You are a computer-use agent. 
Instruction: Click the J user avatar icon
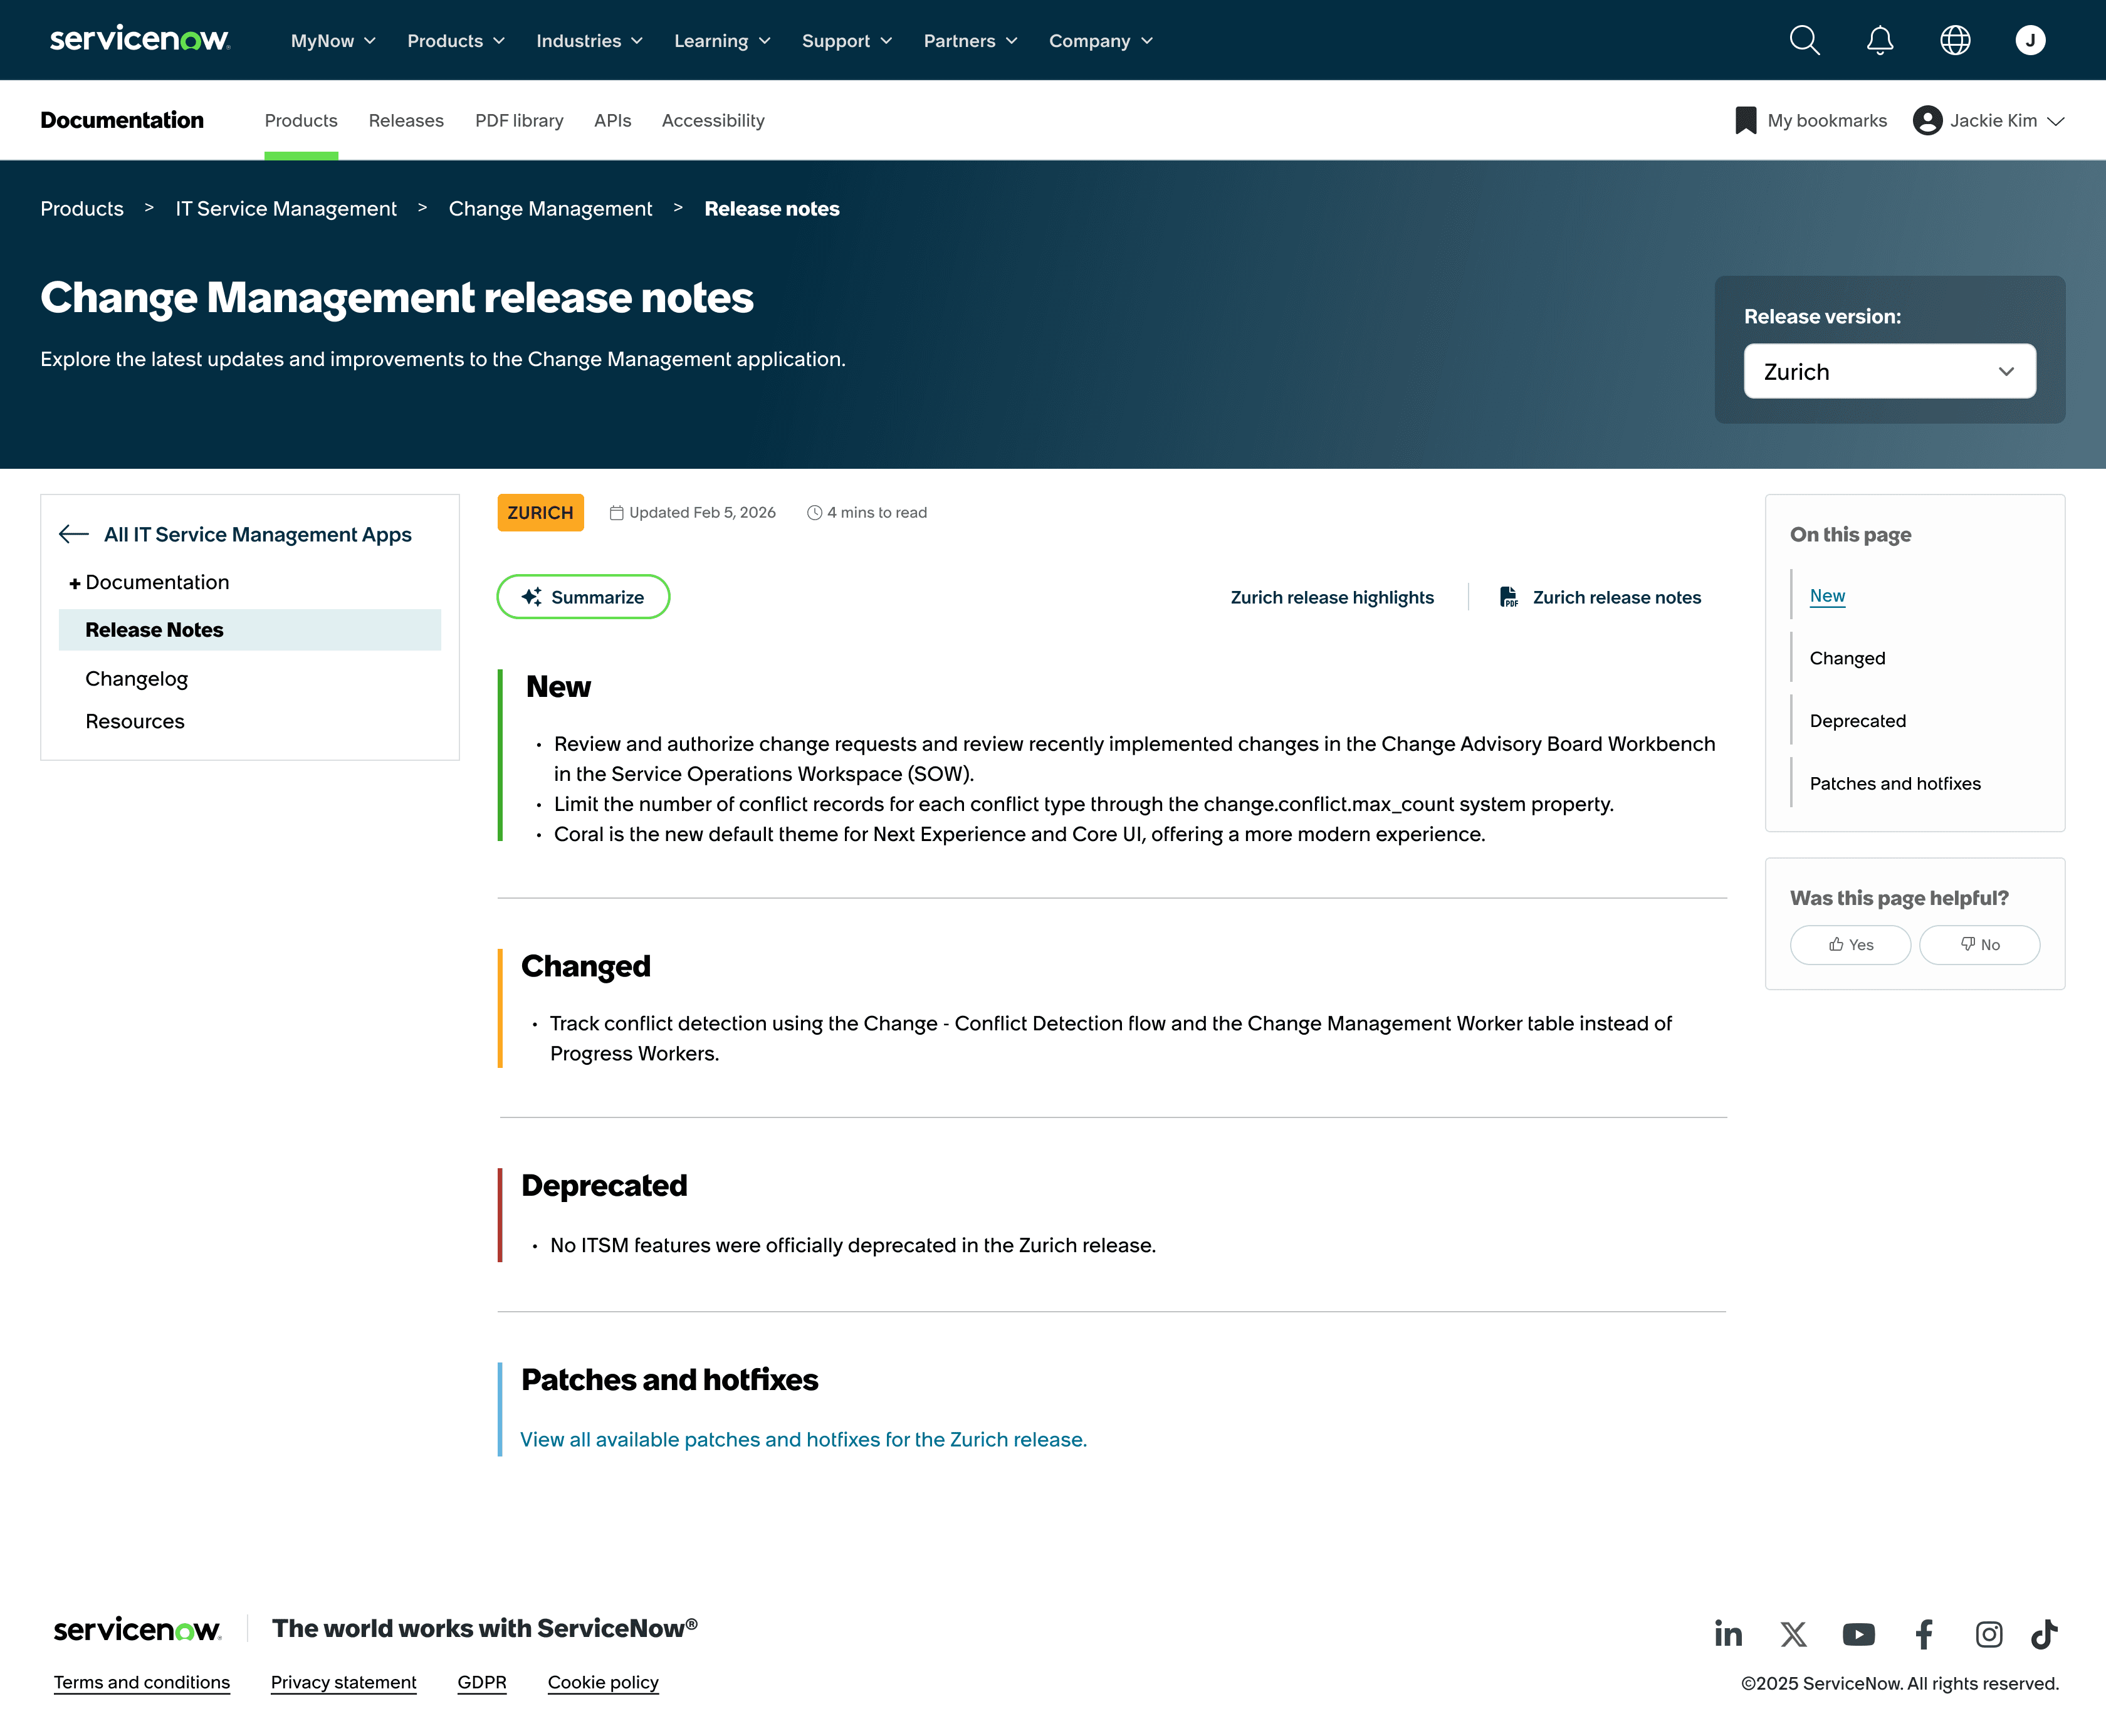2030,40
